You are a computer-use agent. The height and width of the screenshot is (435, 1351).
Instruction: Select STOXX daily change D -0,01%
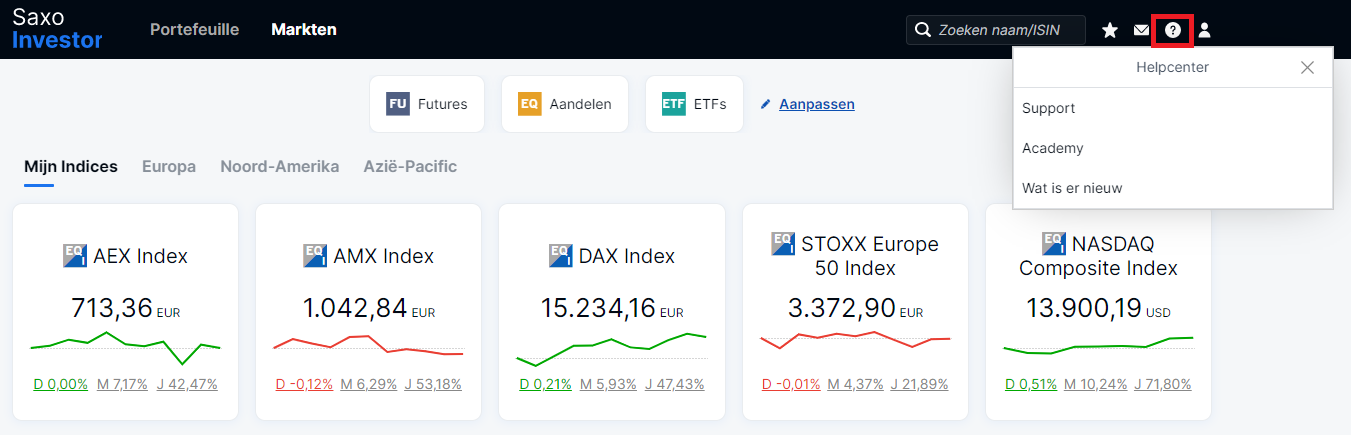(791, 384)
